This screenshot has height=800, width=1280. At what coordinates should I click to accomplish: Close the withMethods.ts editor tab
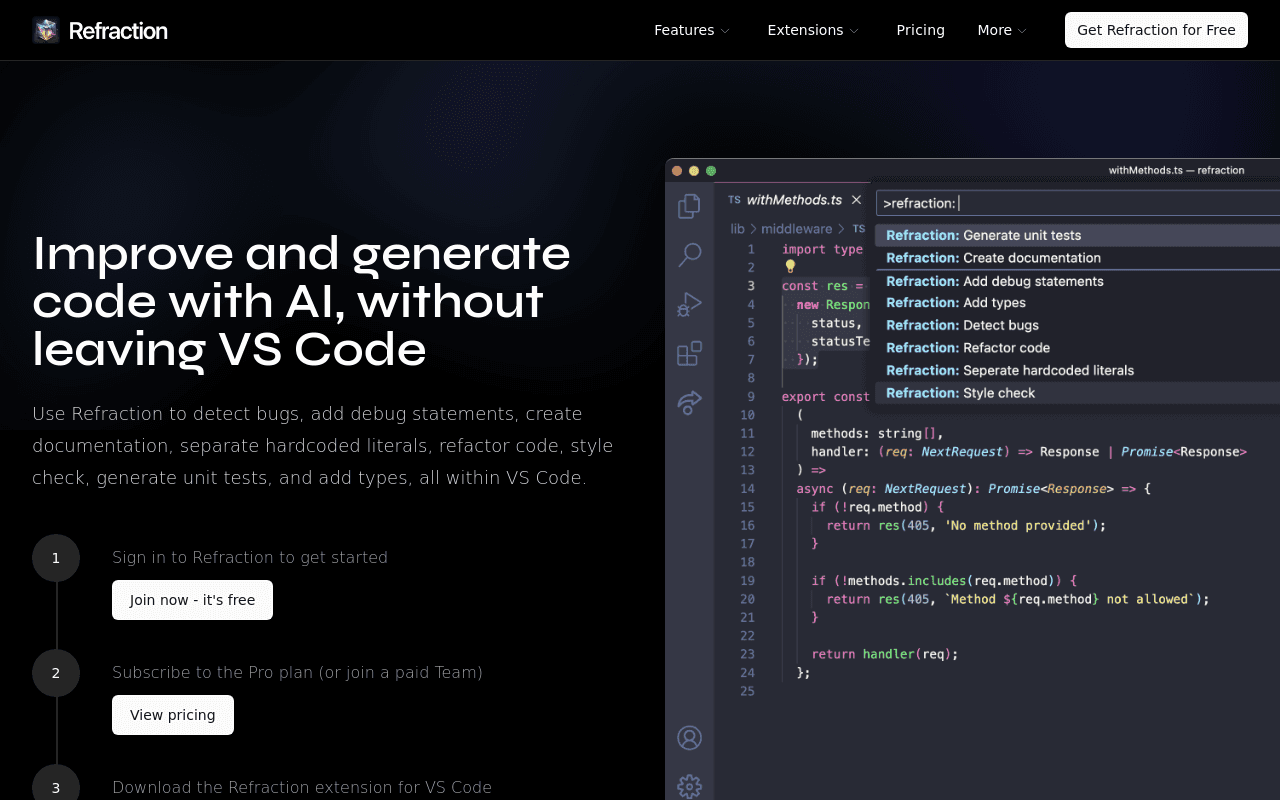856,200
